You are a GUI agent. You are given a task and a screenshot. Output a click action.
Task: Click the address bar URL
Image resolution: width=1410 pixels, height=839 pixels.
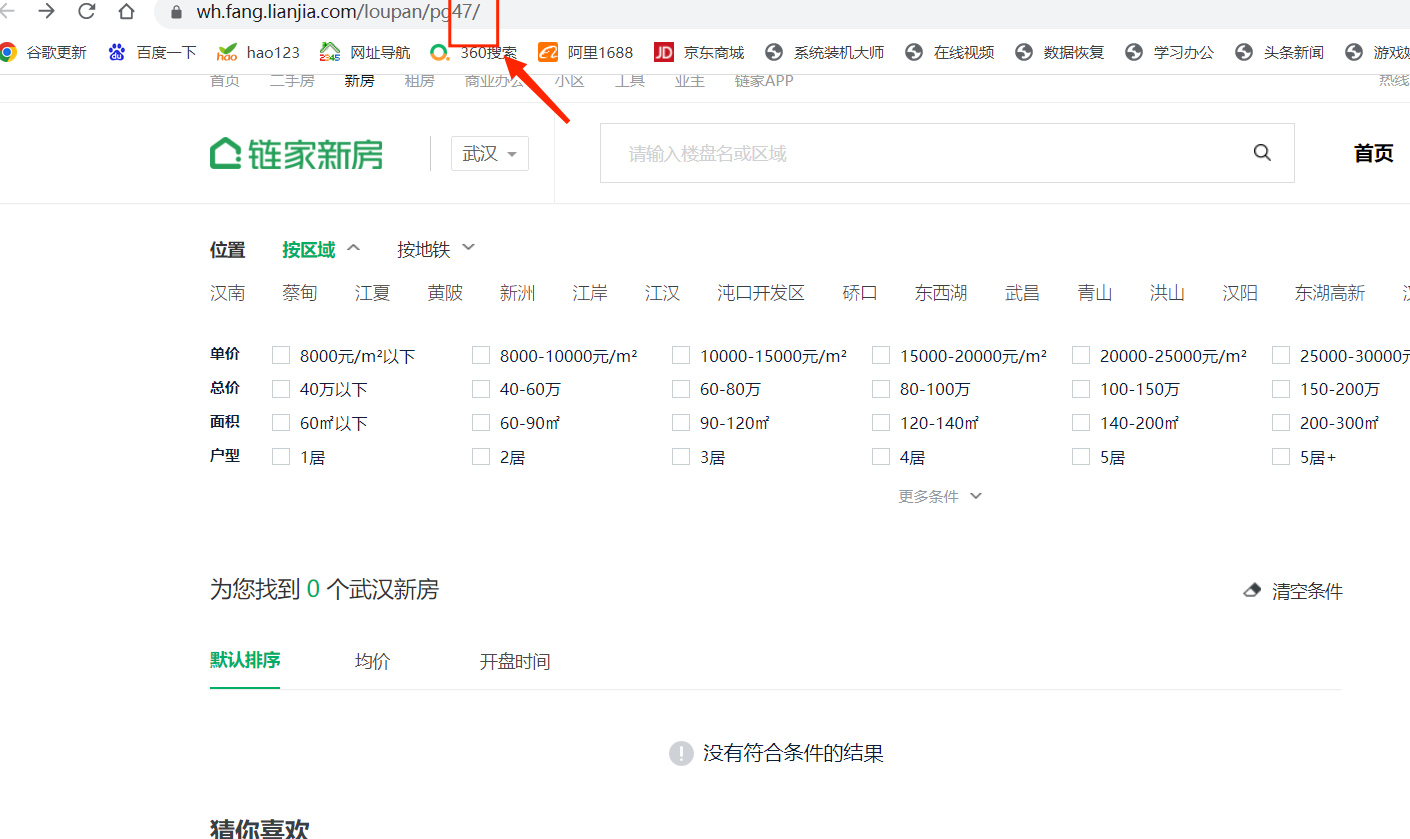pos(338,12)
